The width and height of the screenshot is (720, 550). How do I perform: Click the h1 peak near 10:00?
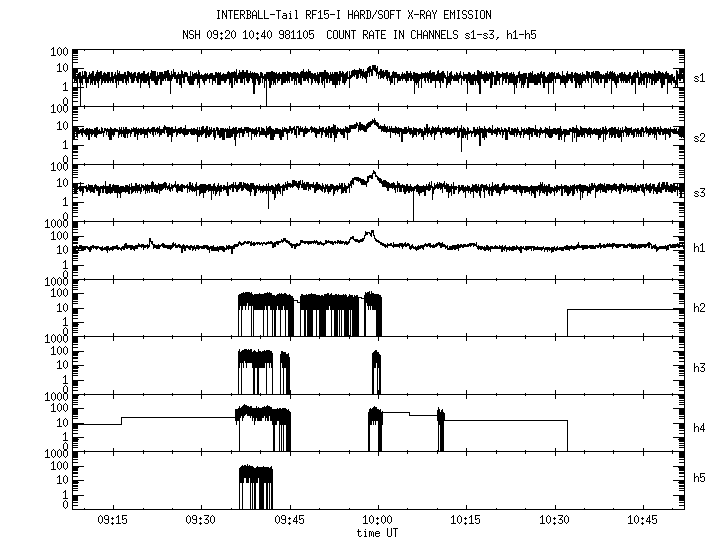371,234
